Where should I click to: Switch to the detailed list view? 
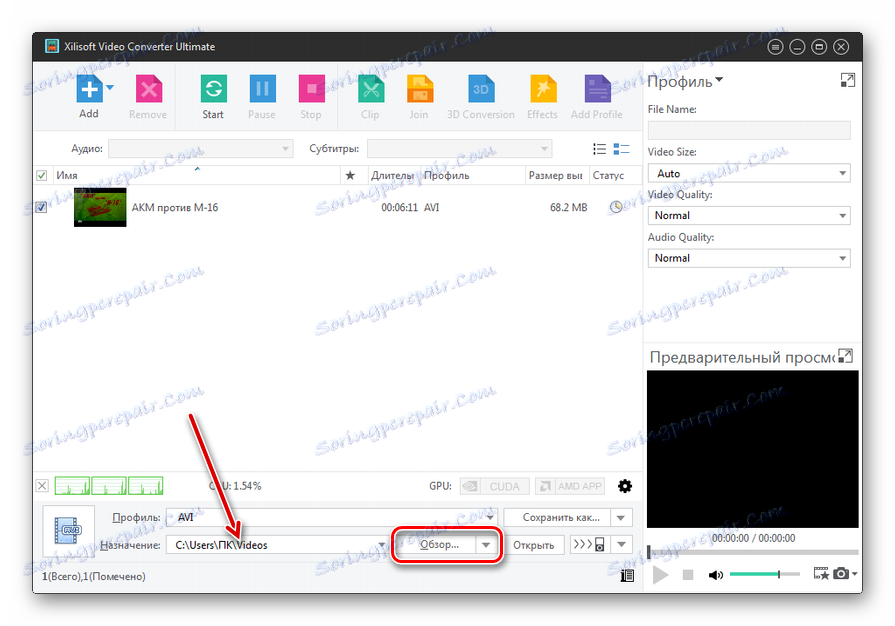pyautogui.click(x=621, y=148)
